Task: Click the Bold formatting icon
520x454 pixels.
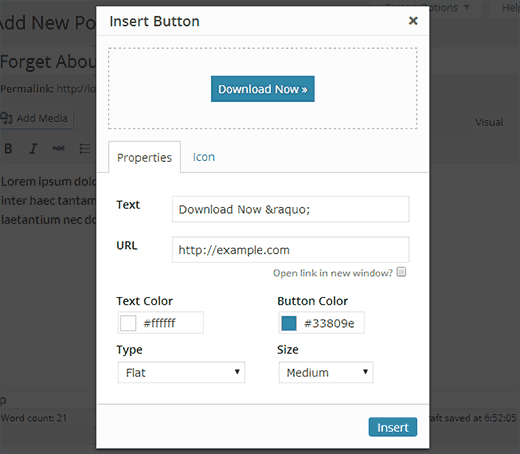Action: (8, 148)
